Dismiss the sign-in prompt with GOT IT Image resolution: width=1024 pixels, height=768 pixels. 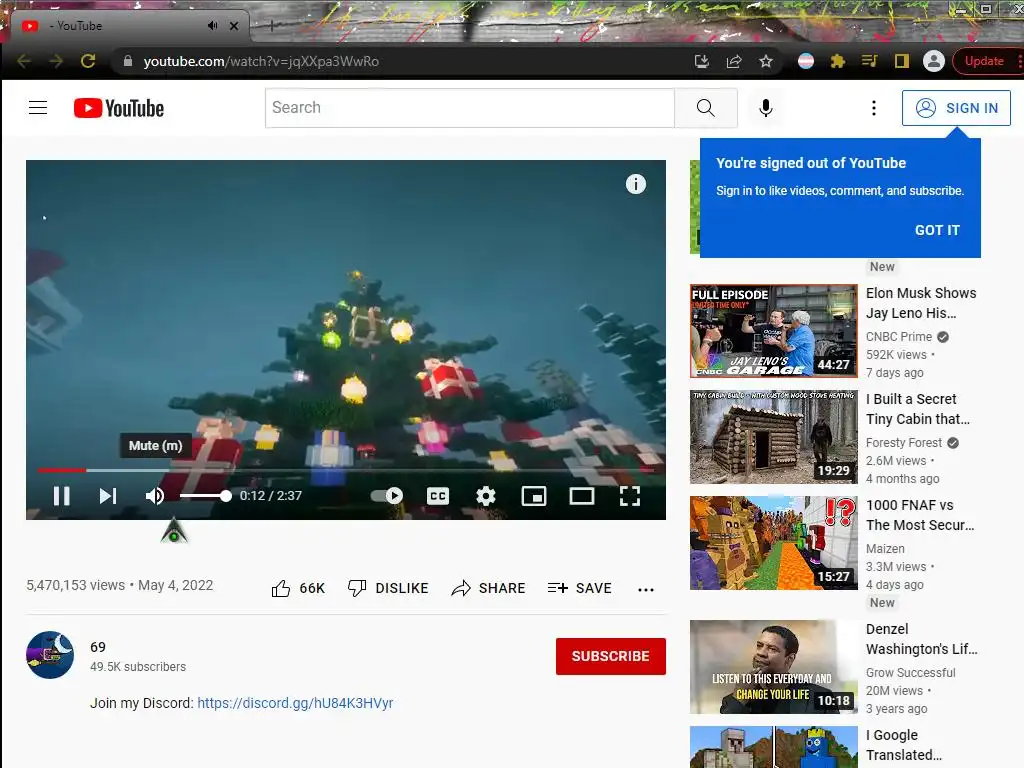pos(936,230)
